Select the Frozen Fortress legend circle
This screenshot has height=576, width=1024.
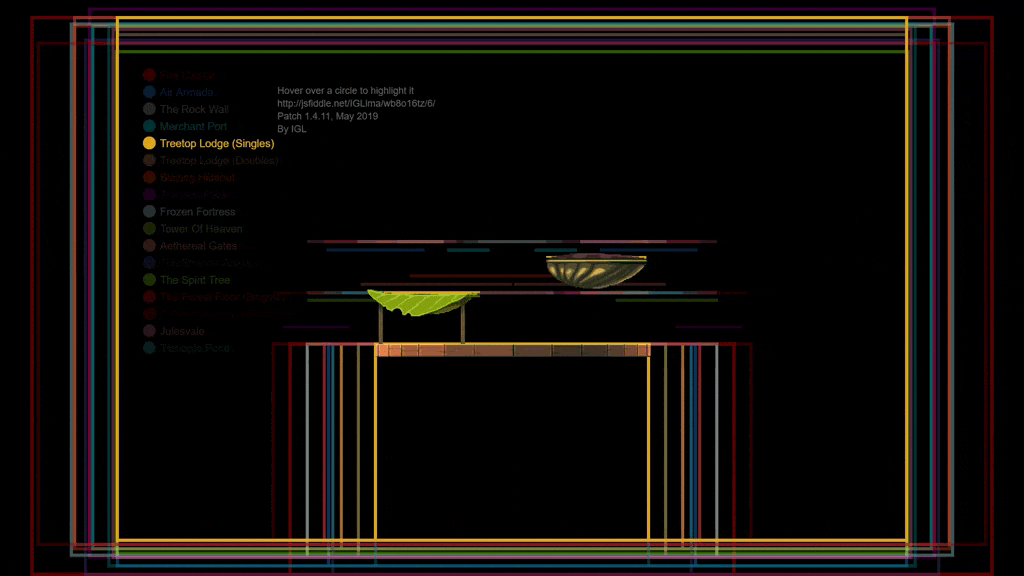[149, 212]
